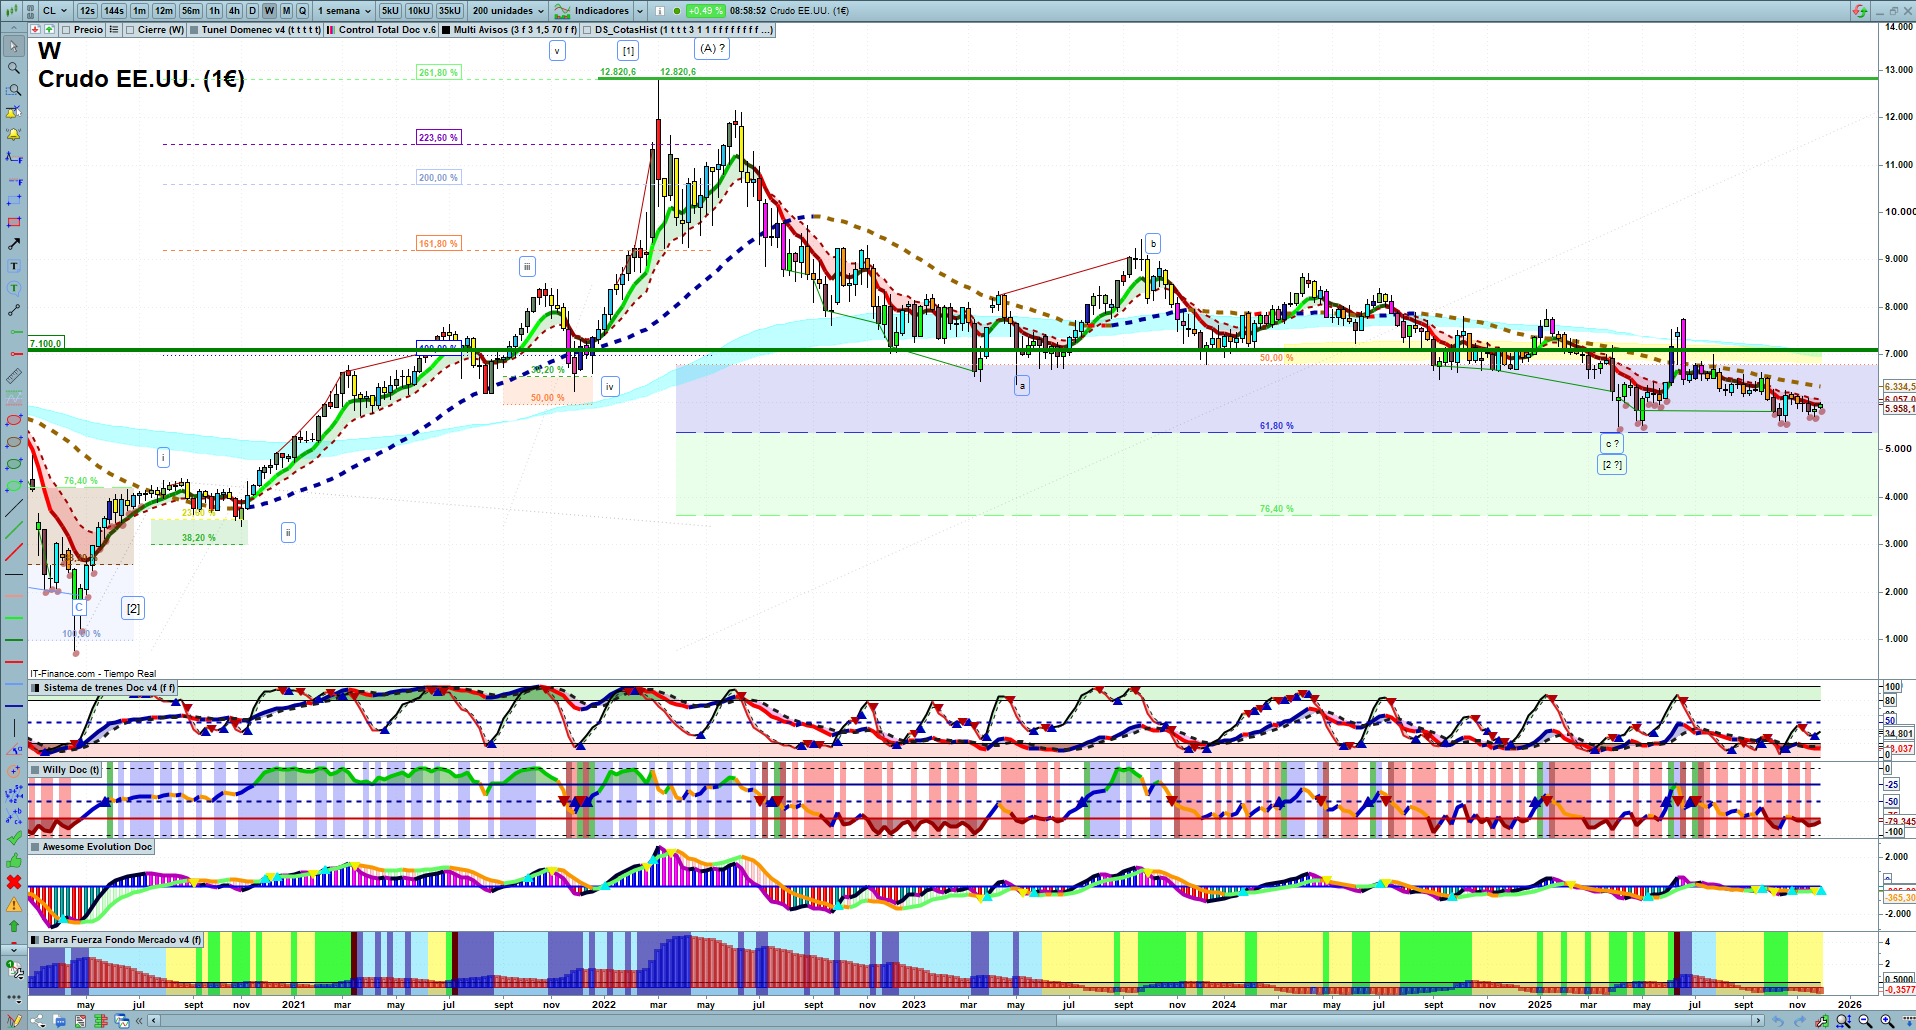Toggle the weekly W timeframe button
Screen dimensions: 1916x1030
pos(269,11)
